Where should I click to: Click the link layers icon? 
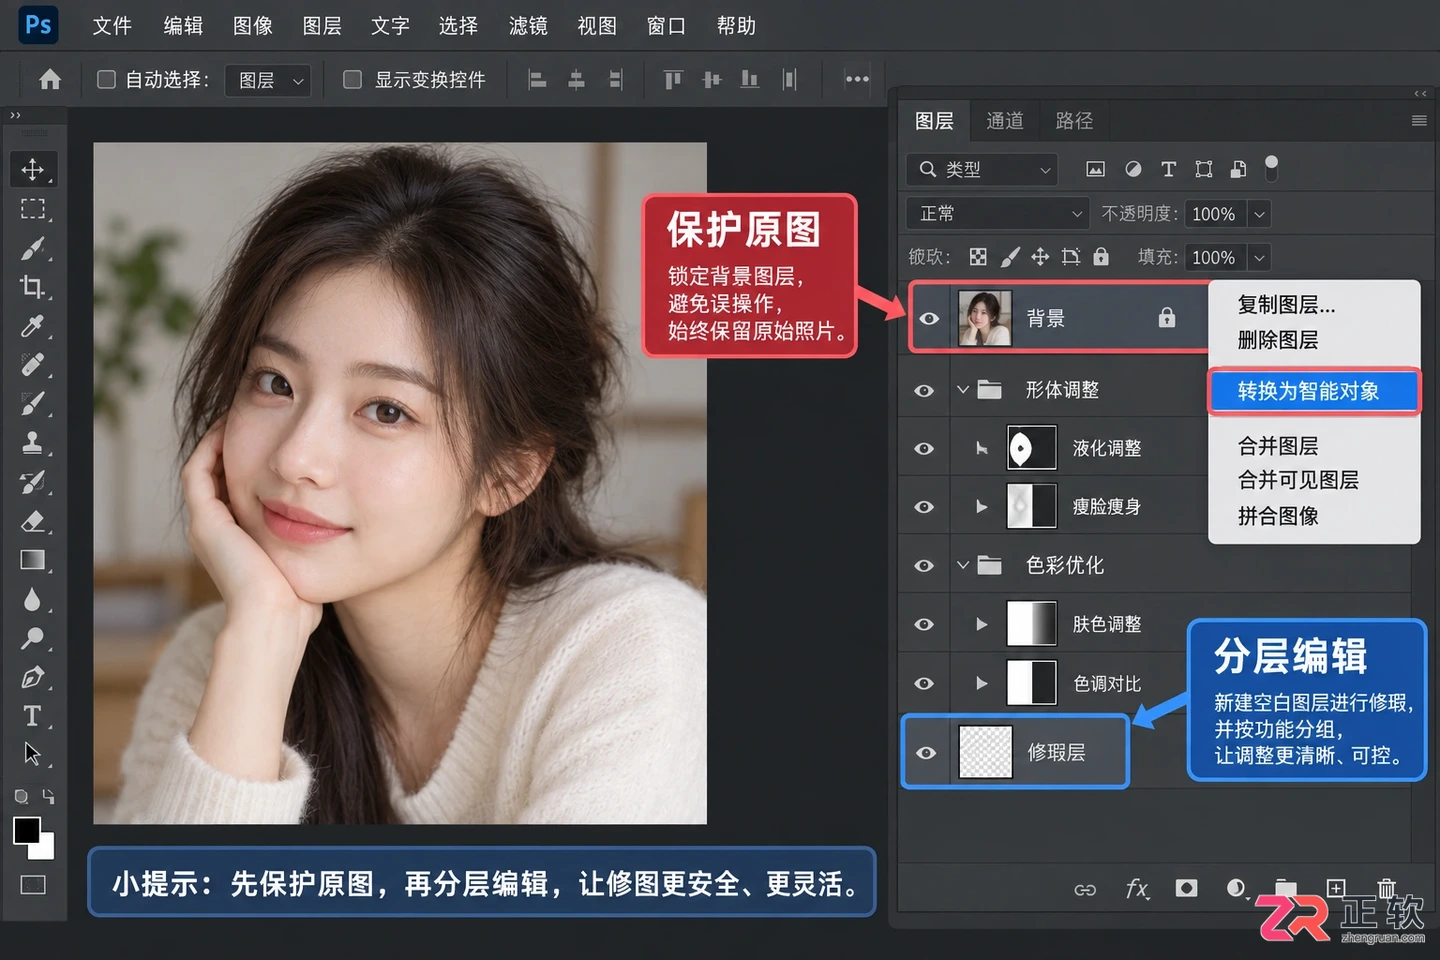point(1085,890)
